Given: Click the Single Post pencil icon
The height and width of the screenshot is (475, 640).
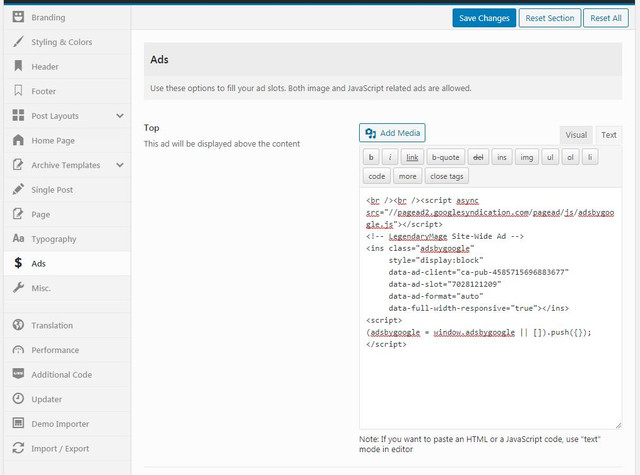Looking at the screenshot, I should coord(18,189).
